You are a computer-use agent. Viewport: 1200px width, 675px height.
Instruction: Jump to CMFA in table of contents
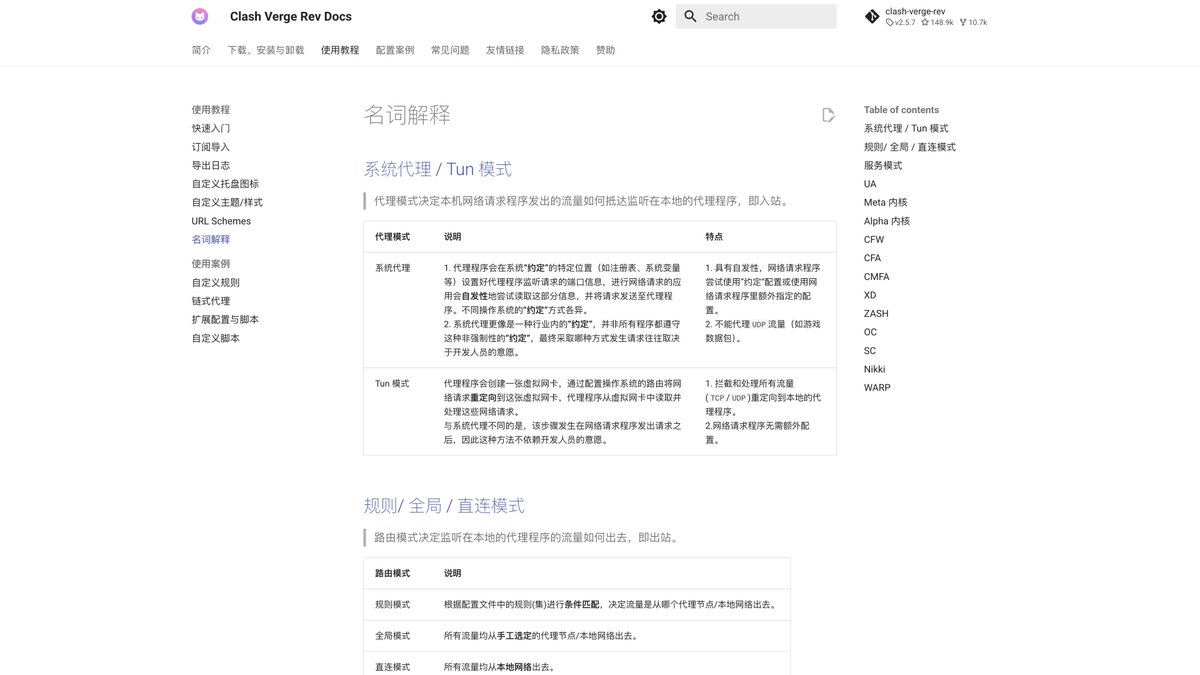point(877,276)
